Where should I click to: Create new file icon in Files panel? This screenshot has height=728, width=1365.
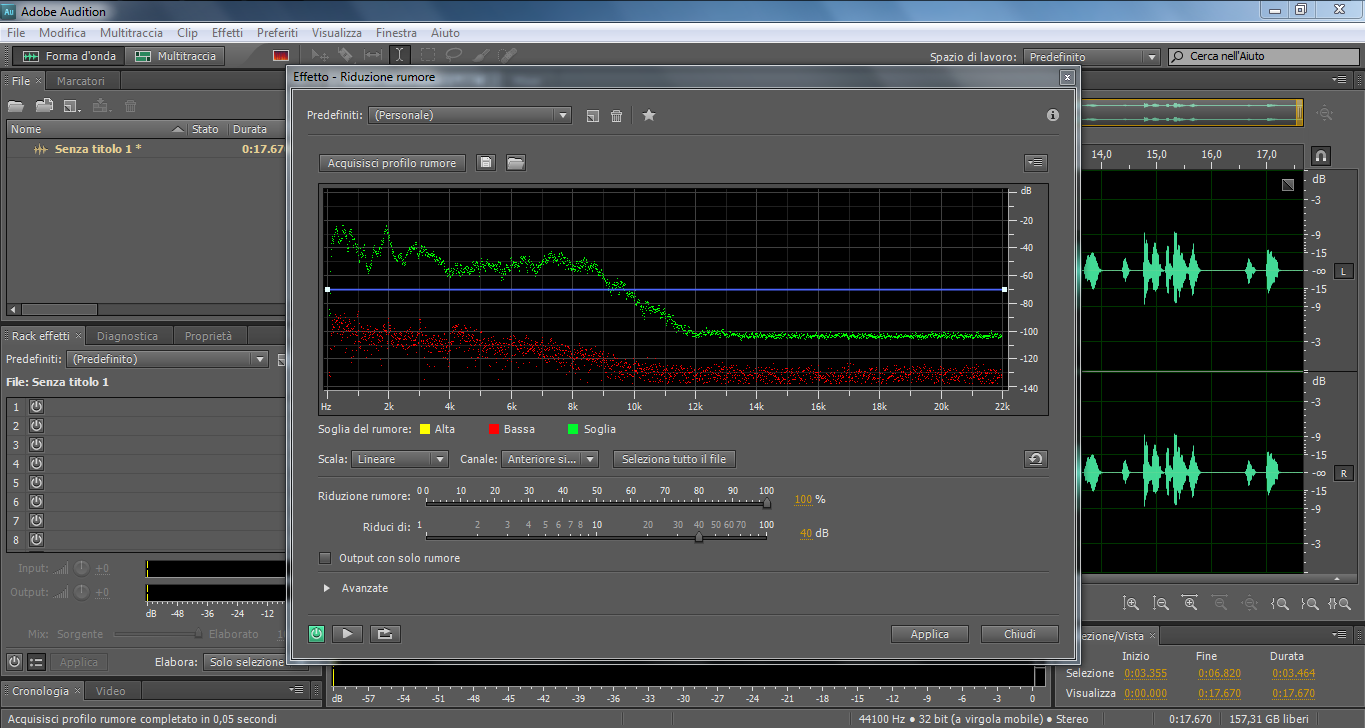click(x=72, y=105)
